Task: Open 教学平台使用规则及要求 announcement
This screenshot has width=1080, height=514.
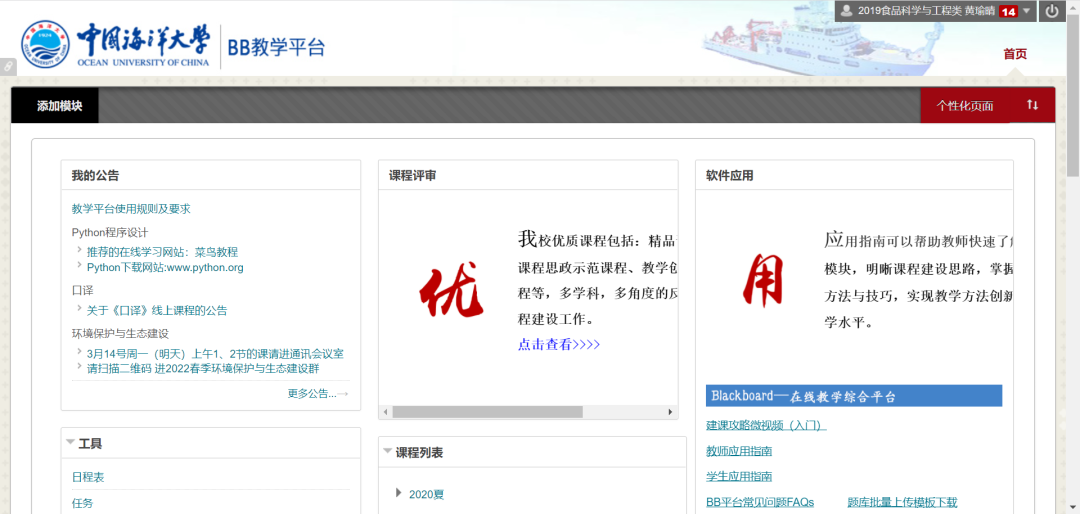Action: point(131,208)
